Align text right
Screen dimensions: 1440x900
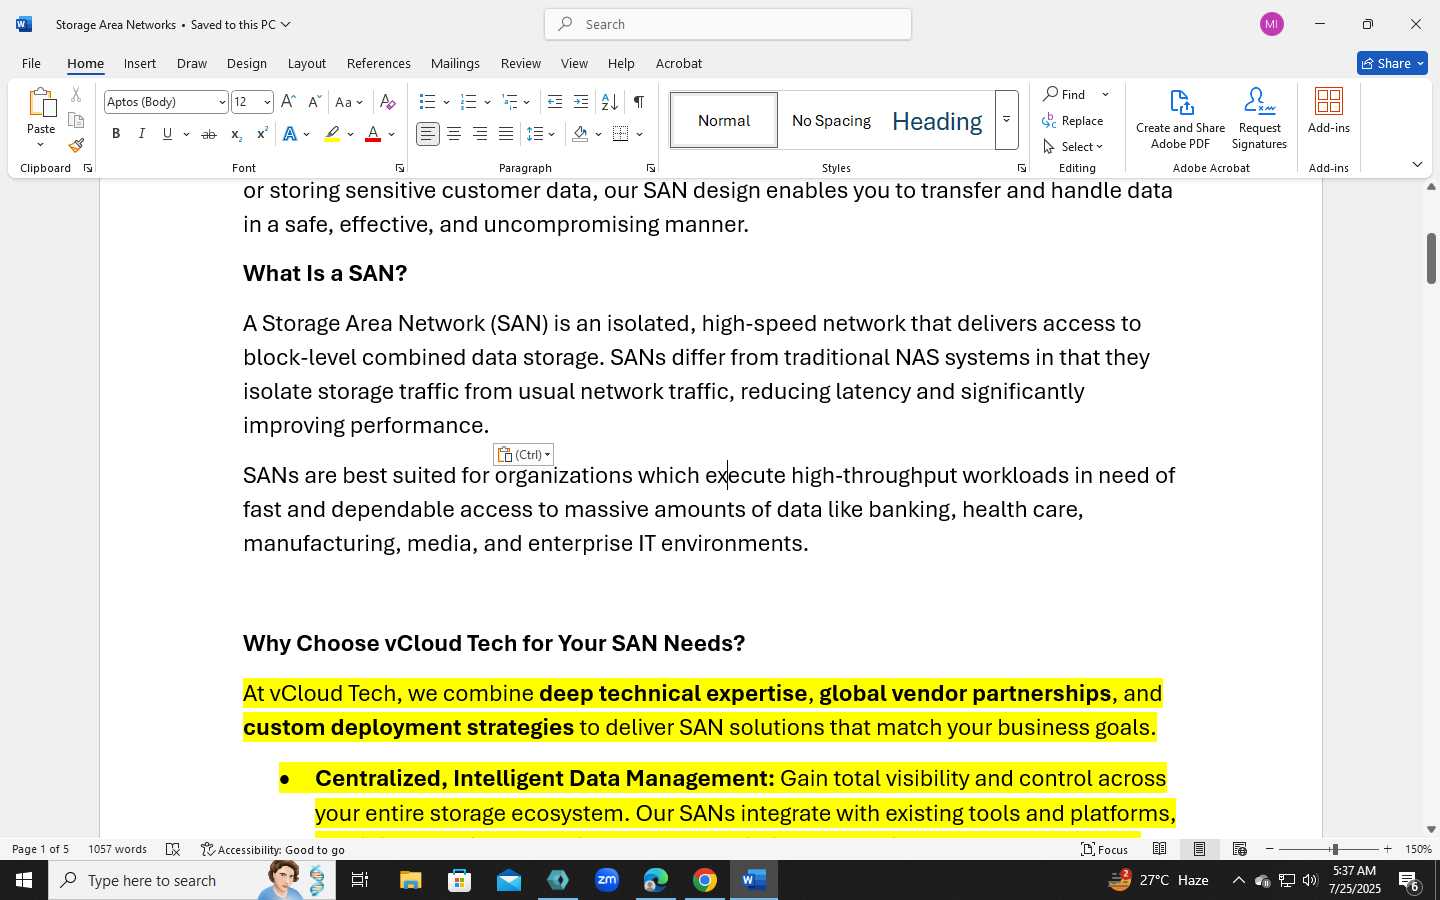[x=480, y=134]
